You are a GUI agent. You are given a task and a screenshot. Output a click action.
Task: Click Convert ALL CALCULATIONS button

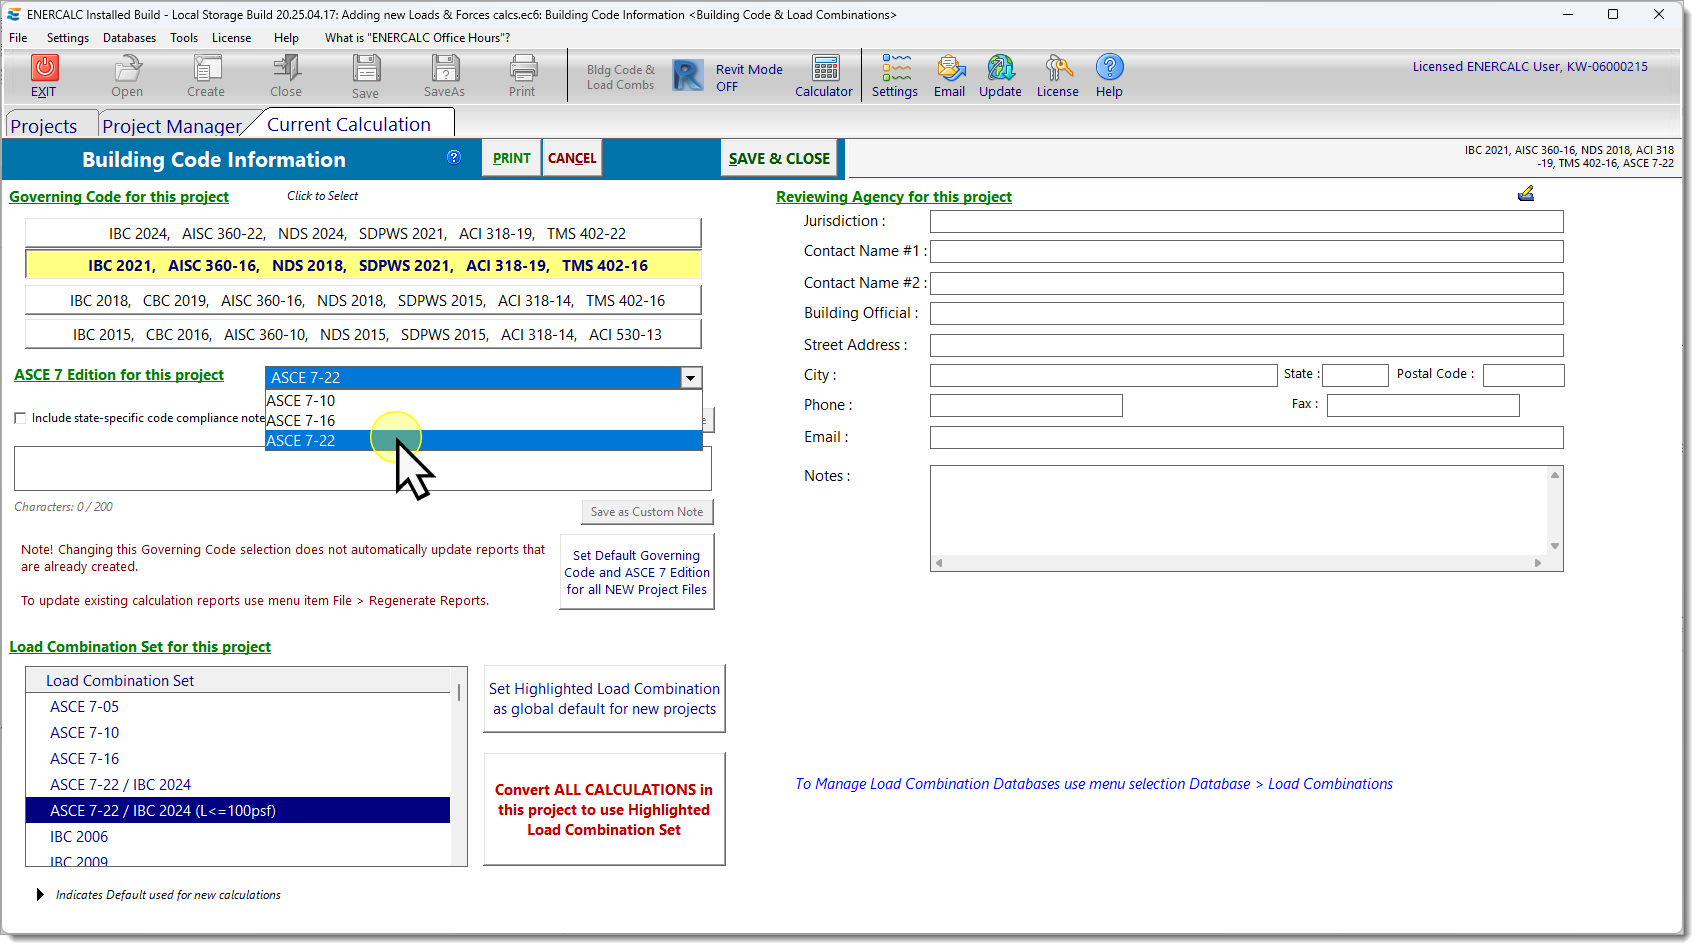(604, 810)
